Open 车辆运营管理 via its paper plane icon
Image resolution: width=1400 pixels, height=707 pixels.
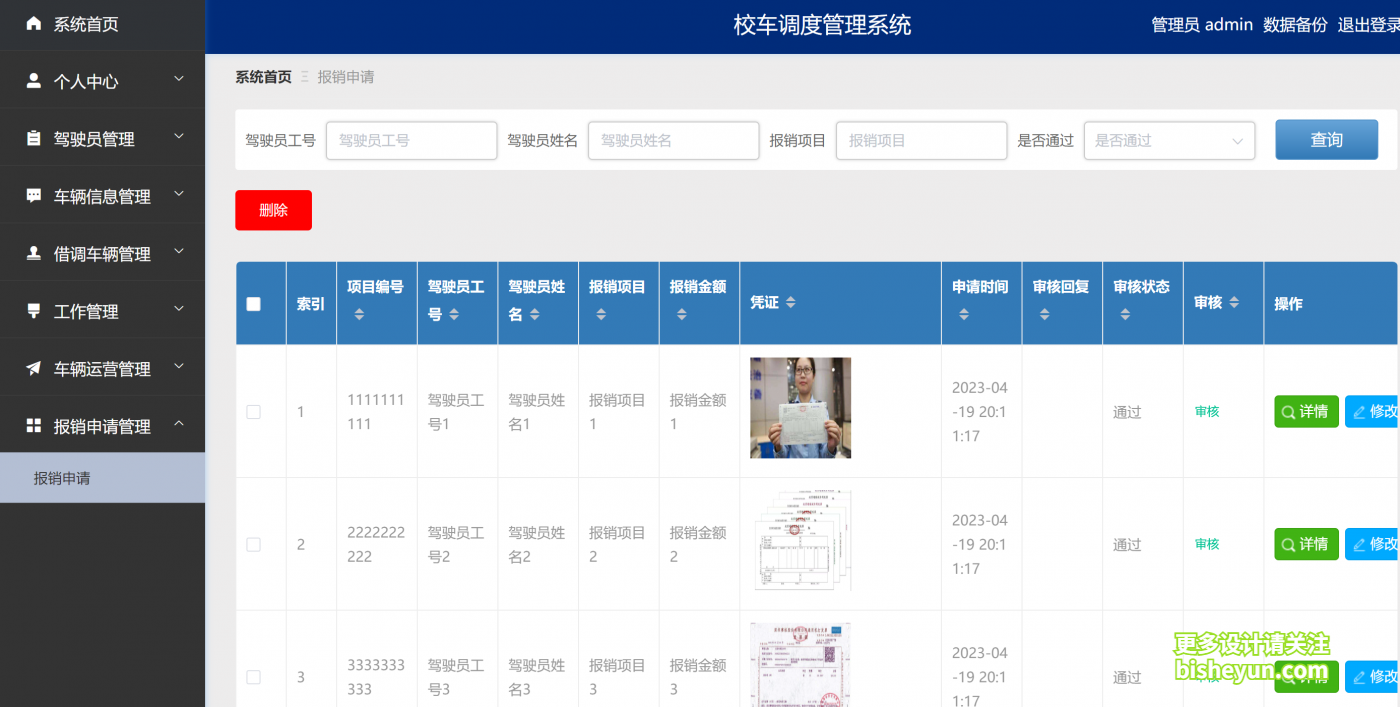(35, 367)
